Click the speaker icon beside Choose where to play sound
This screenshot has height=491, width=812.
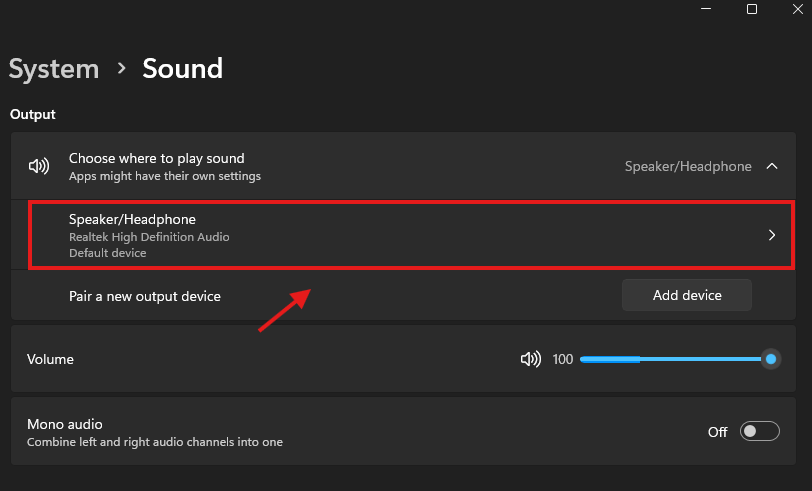point(39,166)
